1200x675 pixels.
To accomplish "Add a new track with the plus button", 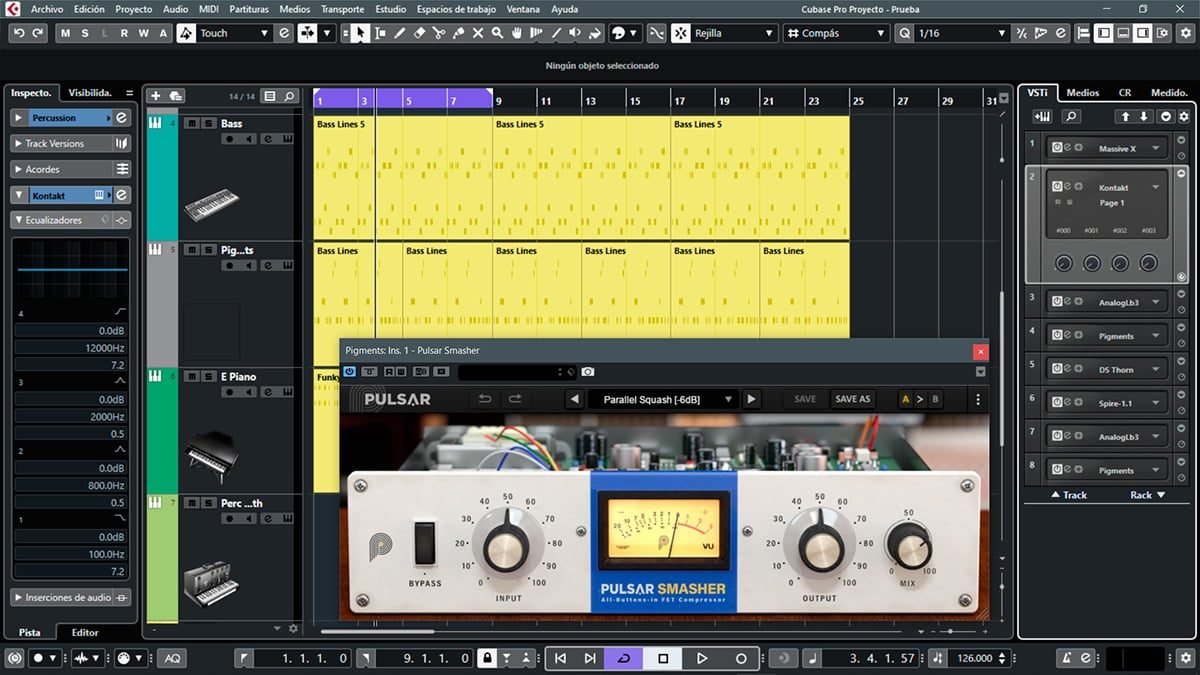I will (x=155, y=96).
